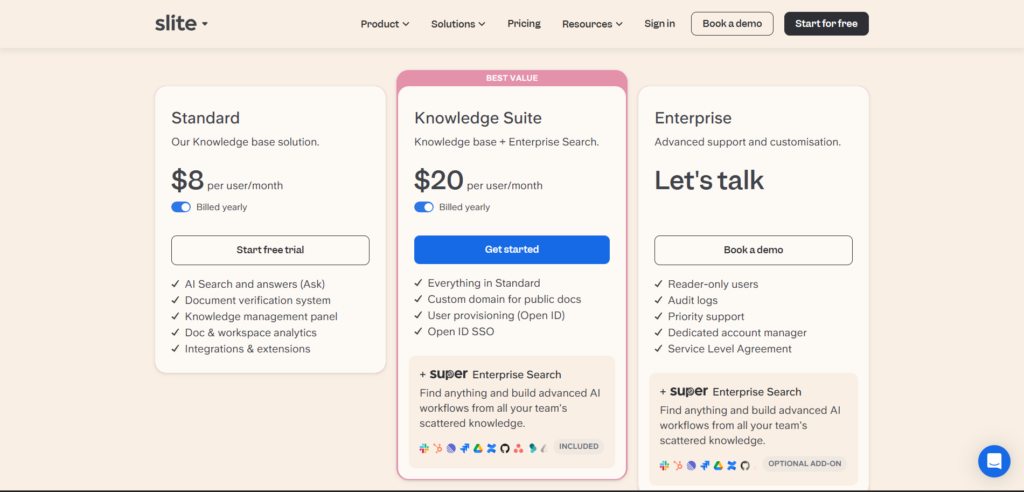1024x492 pixels.
Task: Click the $20 price text
Action: pos(439,180)
